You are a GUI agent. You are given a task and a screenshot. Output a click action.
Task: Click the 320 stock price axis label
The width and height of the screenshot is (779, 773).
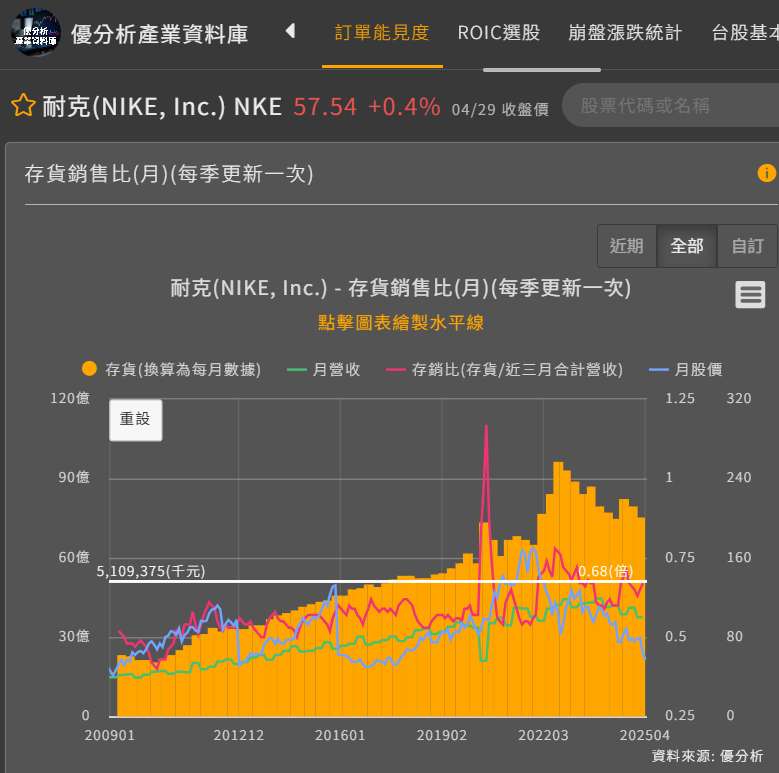738,398
